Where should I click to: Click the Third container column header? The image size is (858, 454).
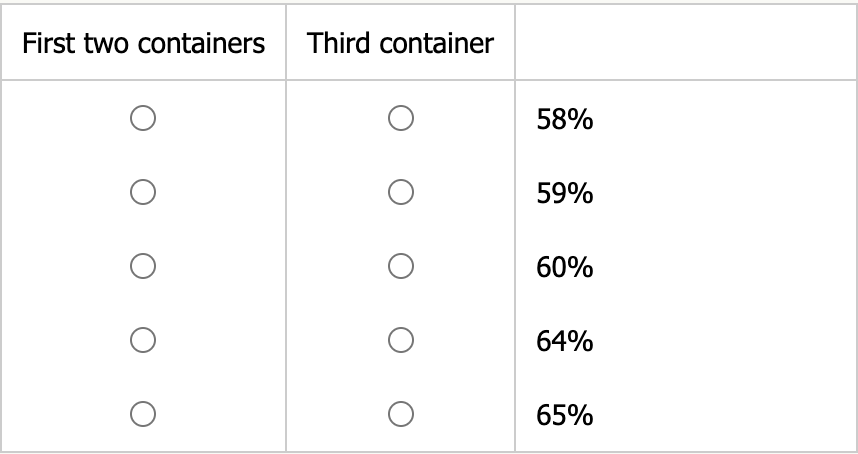pyautogui.click(x=400, y=44)
